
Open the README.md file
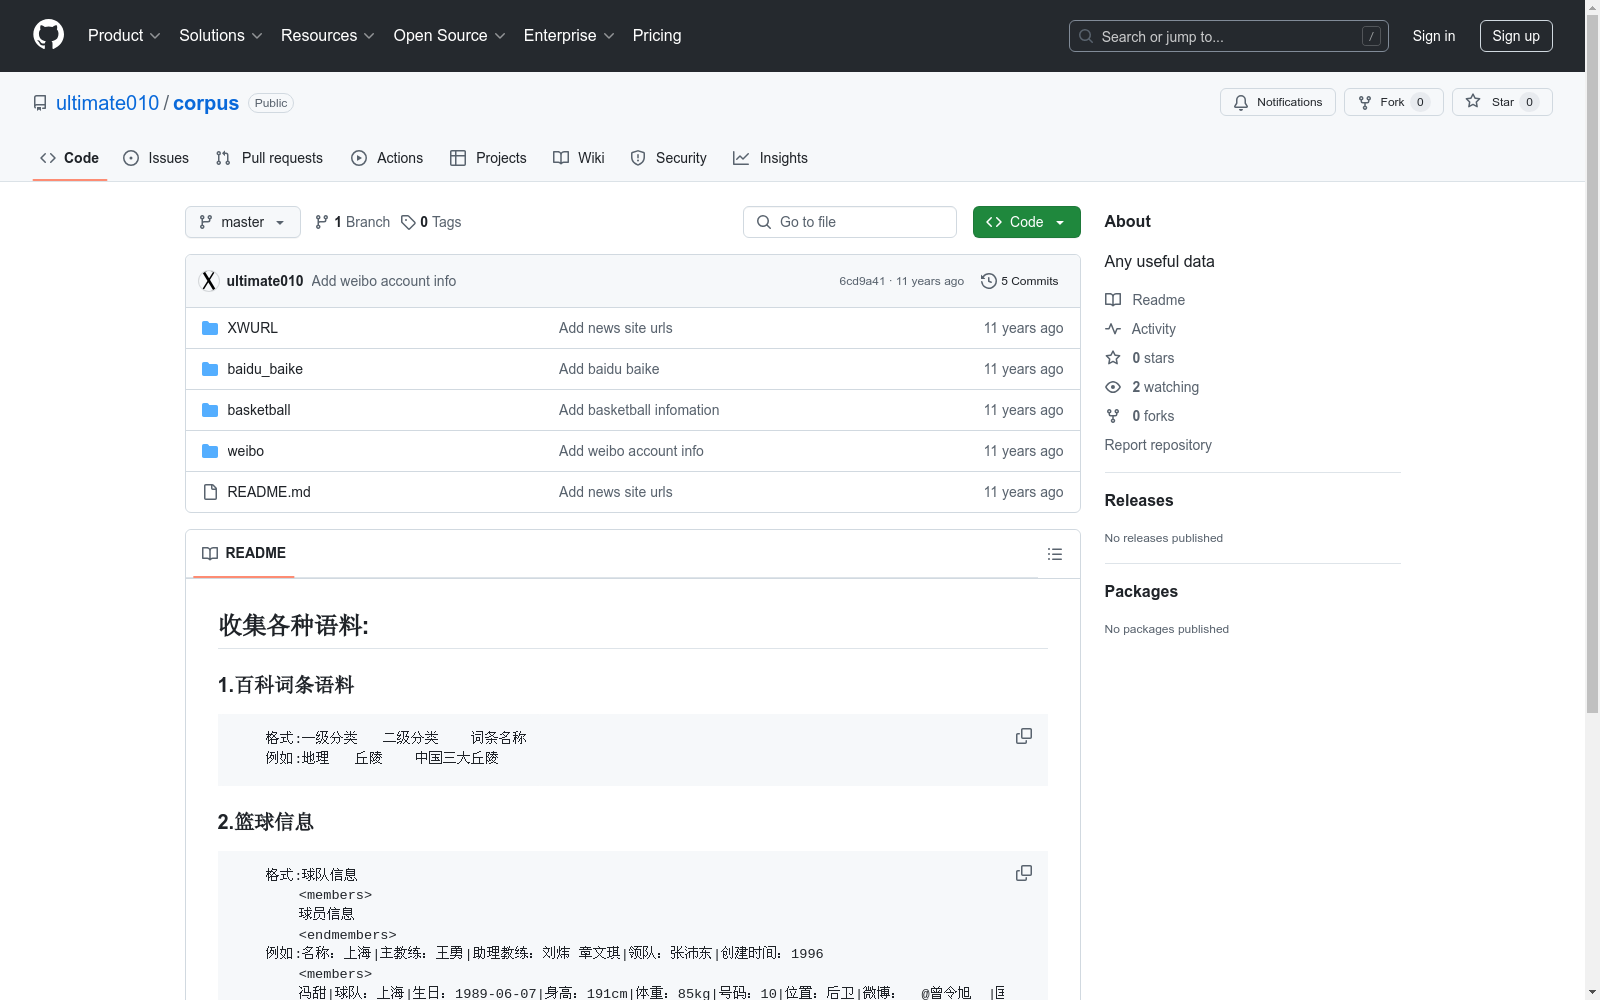[269, 492]
